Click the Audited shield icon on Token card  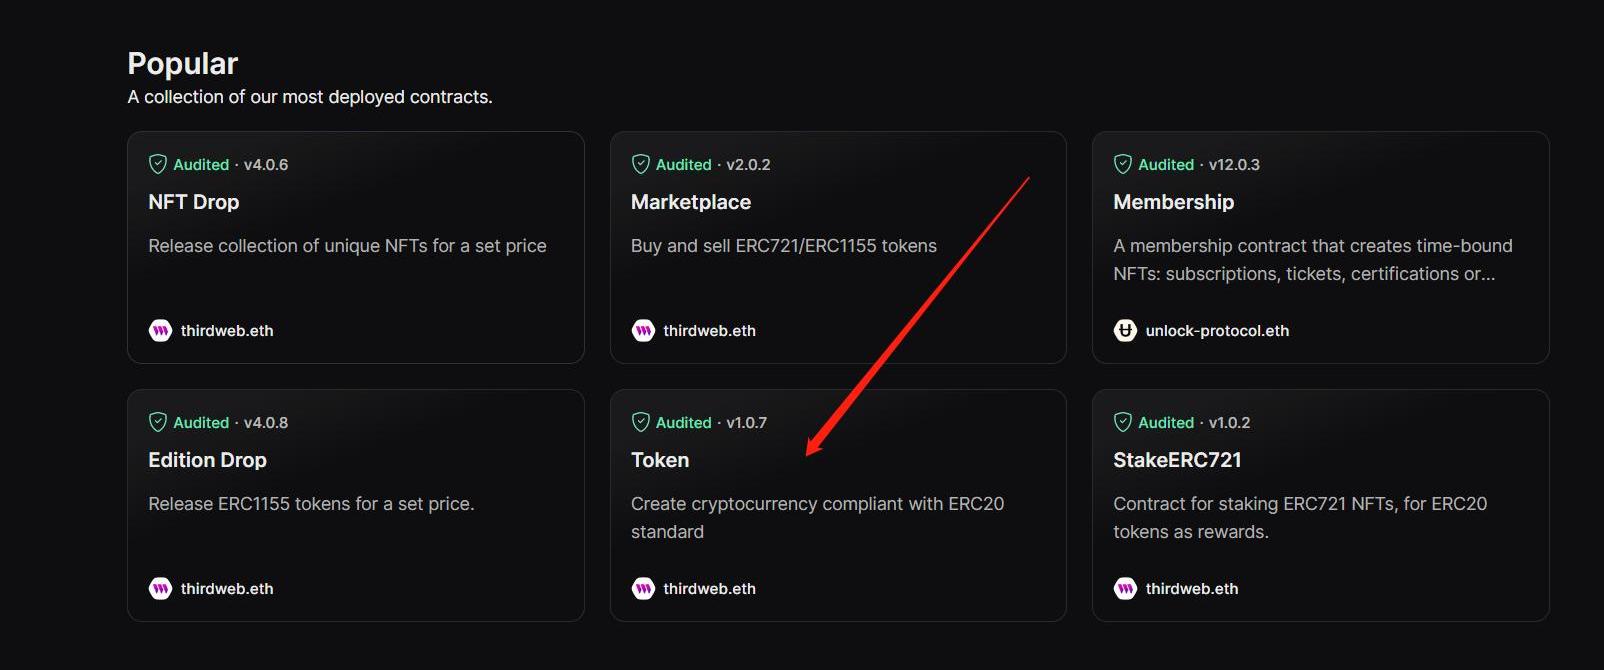(x=641, y=422)
